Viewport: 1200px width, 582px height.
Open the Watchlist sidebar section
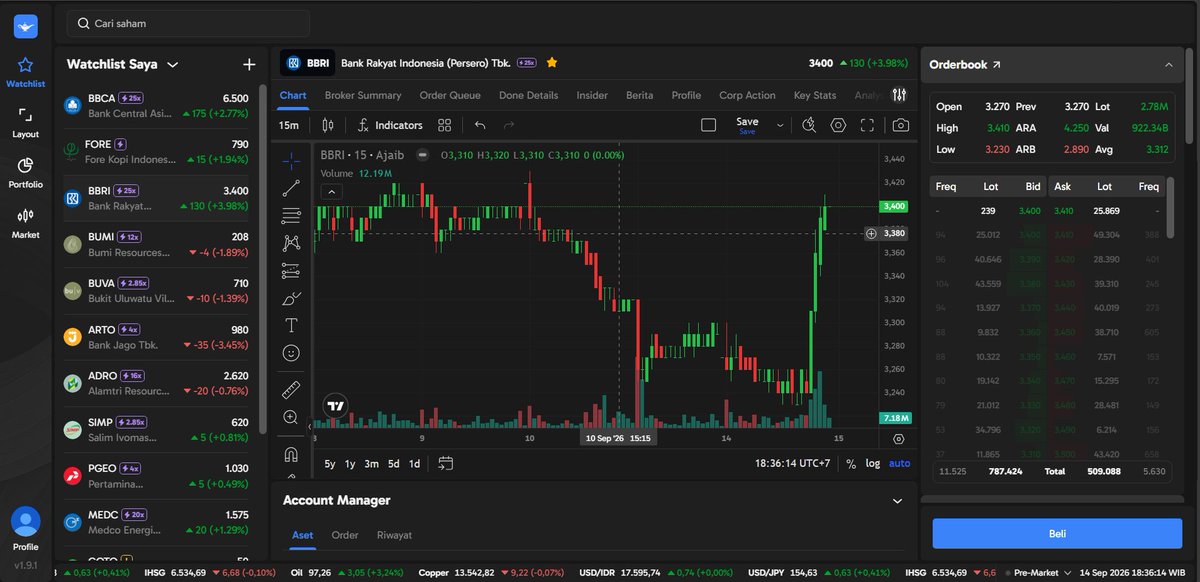tap(26, 72)
